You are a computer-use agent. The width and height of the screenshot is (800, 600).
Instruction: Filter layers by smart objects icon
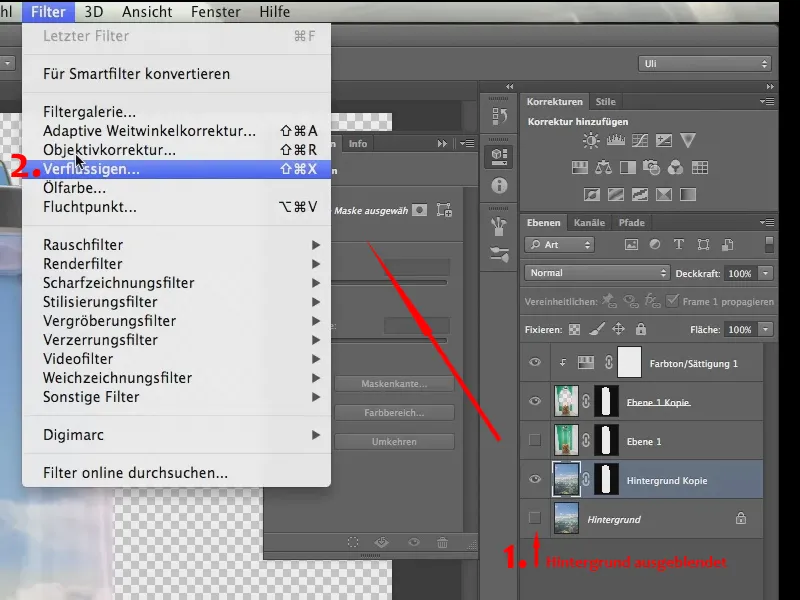(728, 245)
